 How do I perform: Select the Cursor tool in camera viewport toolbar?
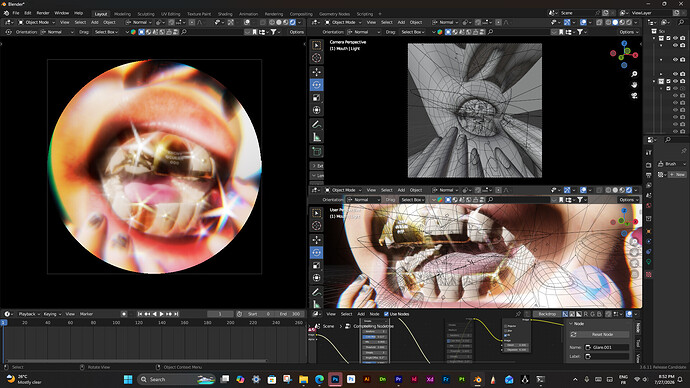click(x=316, y=58)
